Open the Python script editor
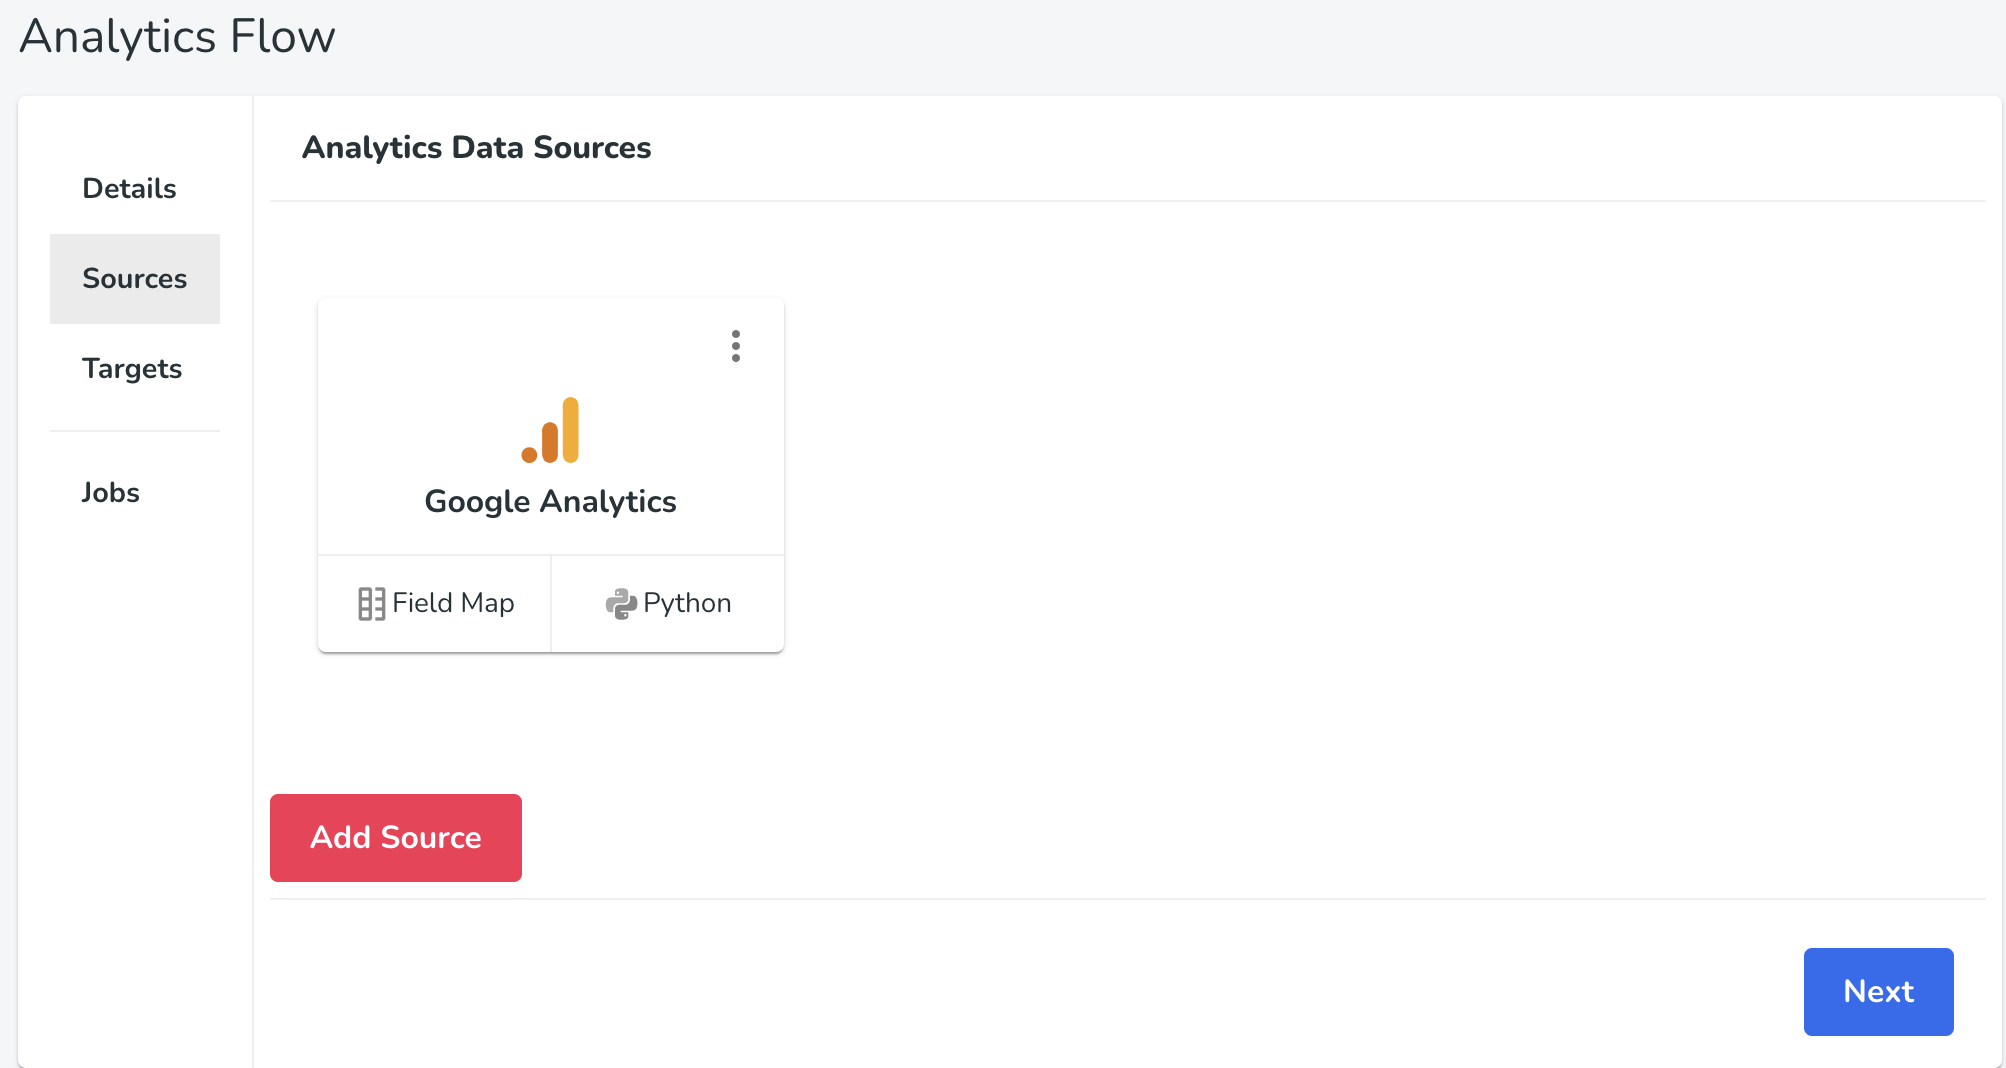This screenshot has width=2006, height=1068. click(x=668, y=603)
